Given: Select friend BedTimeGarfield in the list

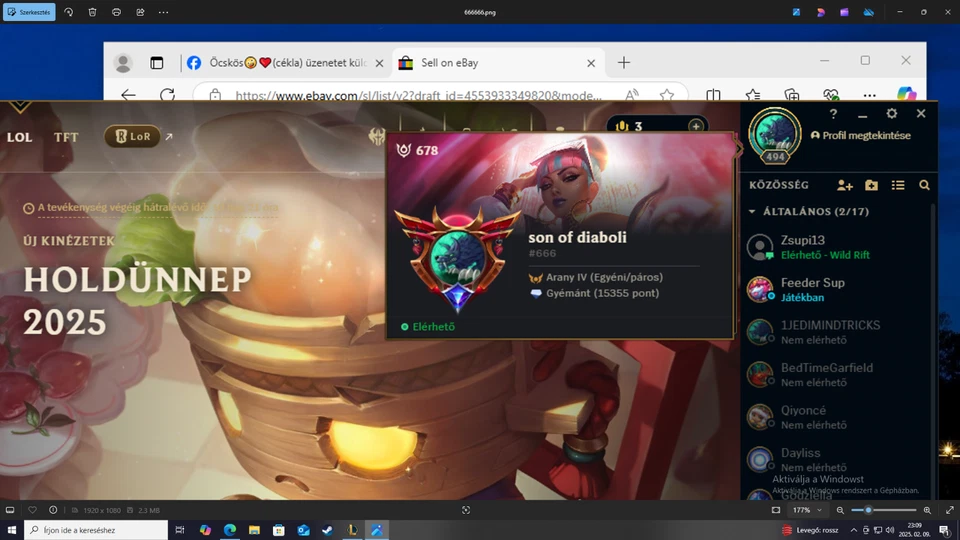Looking at the screenshot, I should coord(838,374).
